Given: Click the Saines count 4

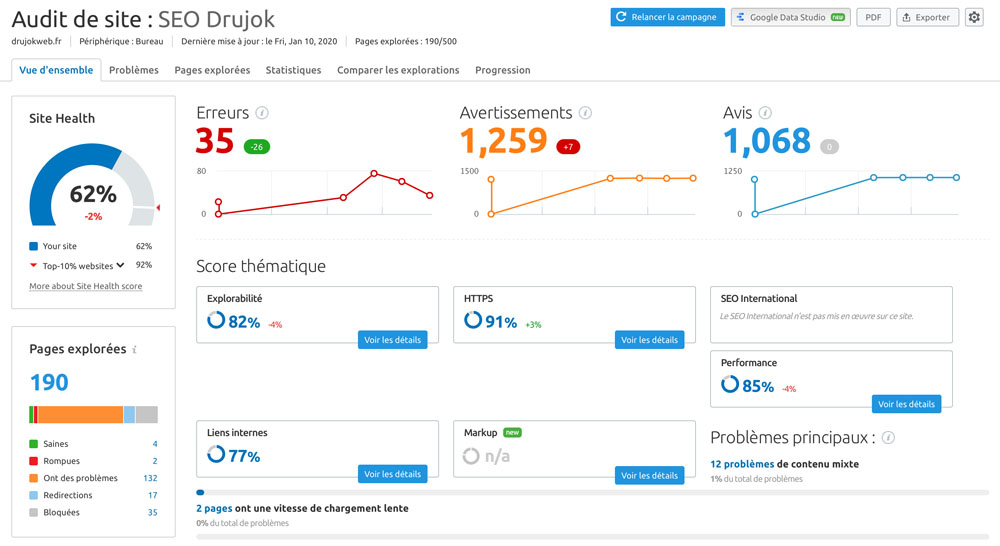Looking at the screenshot, I should tap(155, 444).
